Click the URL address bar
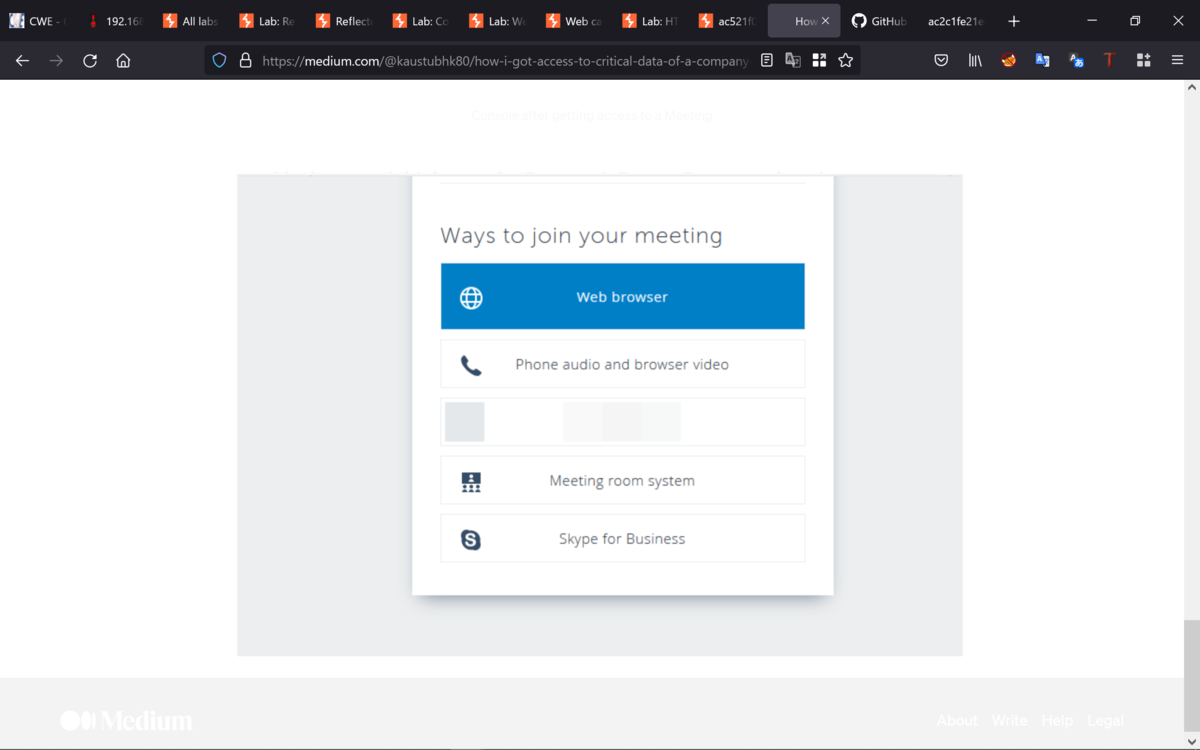Screen dimensions: 1200x750 (x=504, y=60)
